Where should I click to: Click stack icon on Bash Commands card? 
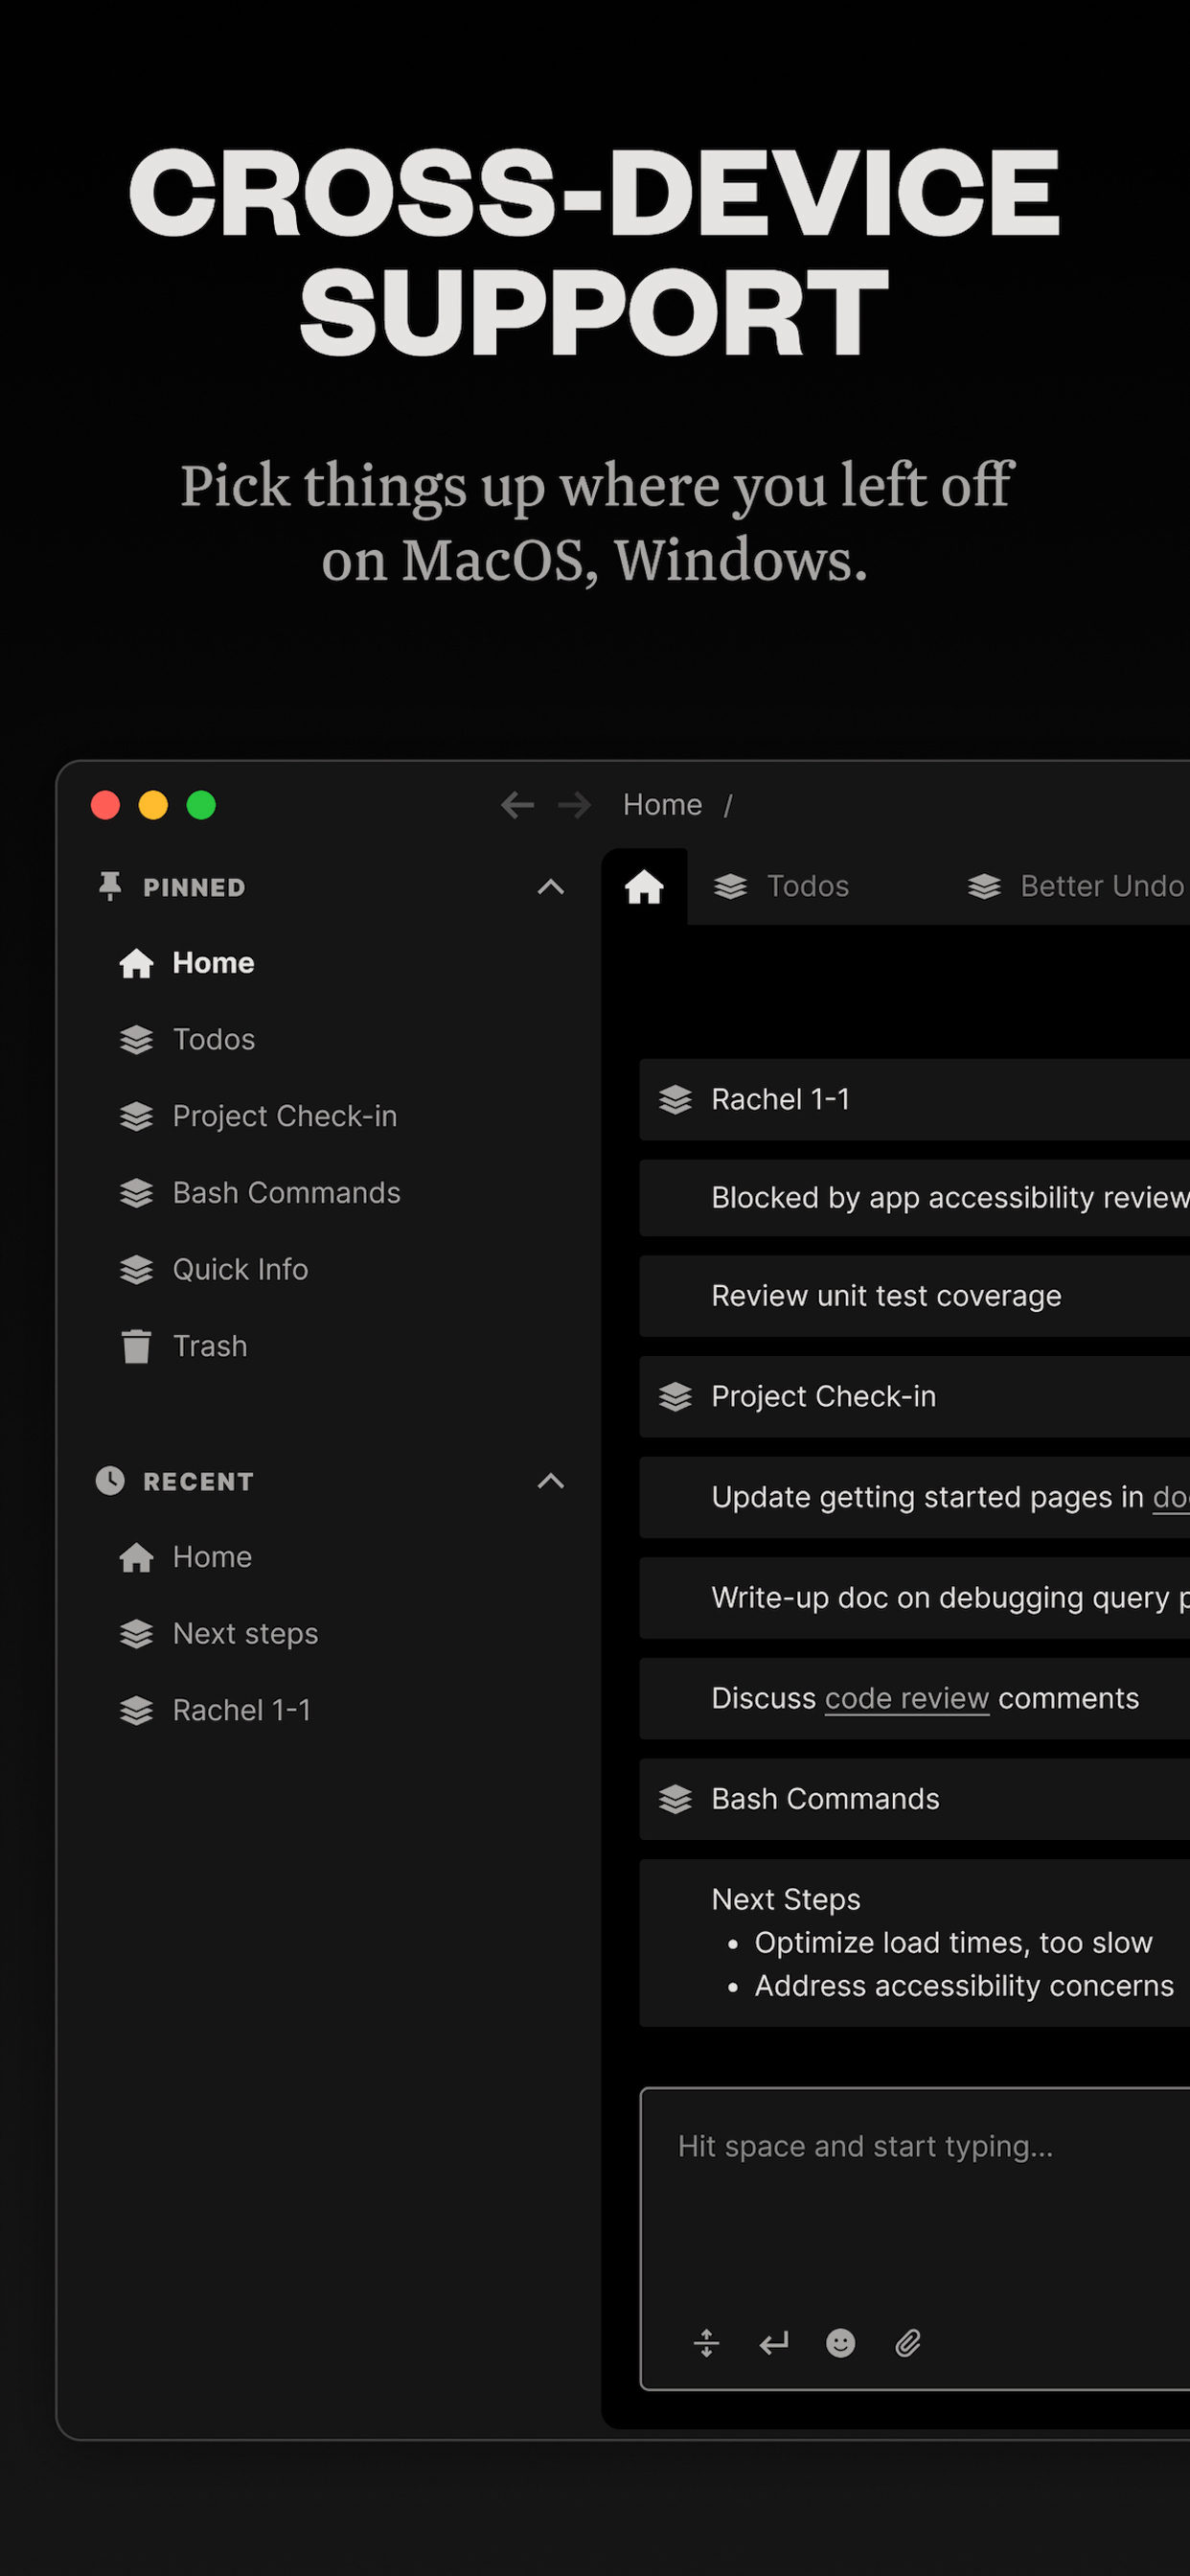coord(675,1799)
